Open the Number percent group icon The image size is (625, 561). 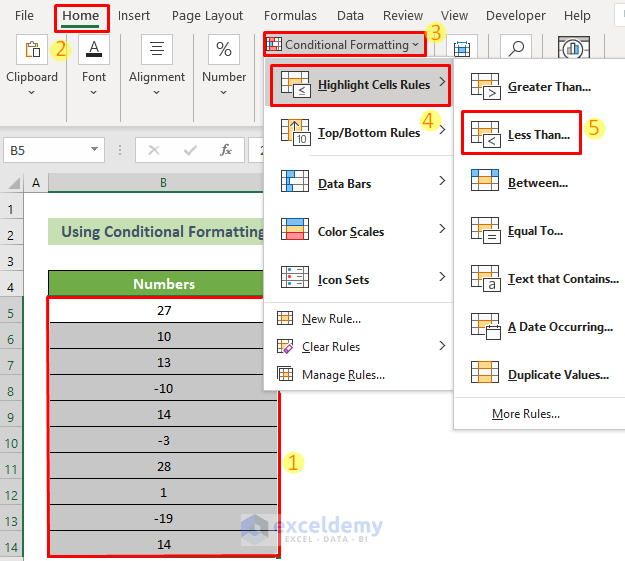224,49
